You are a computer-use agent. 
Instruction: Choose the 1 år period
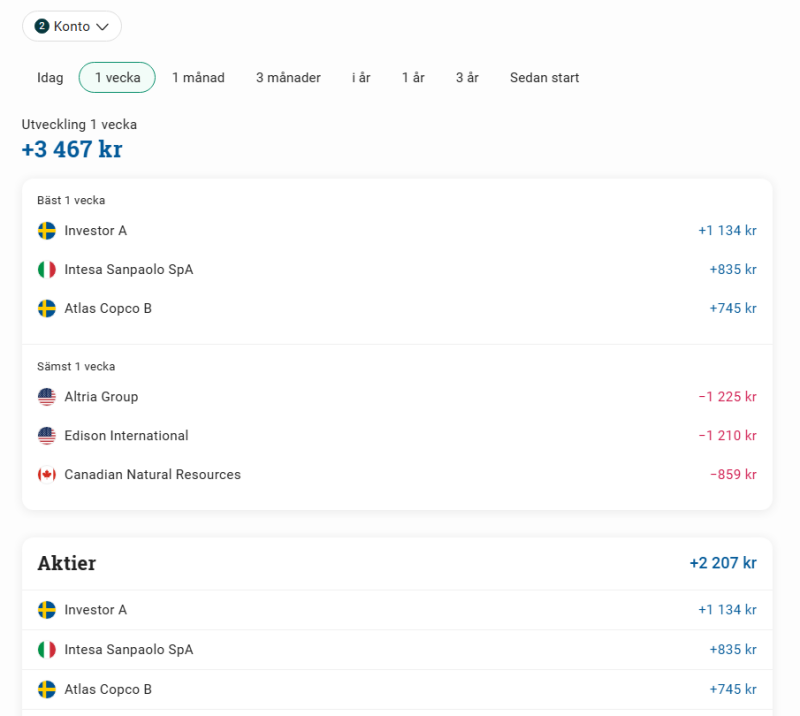point(413,78)
